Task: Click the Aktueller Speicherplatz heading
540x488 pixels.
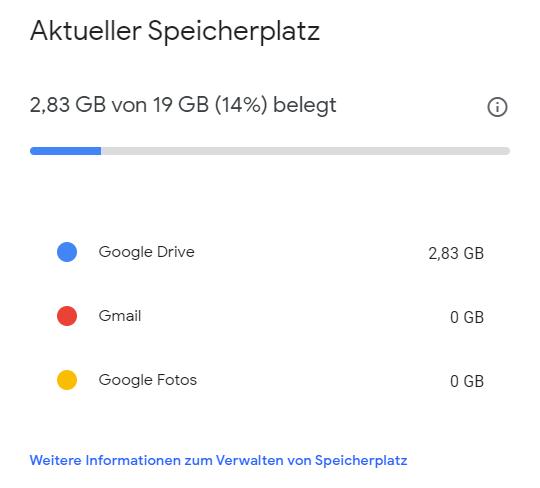Action: 175,32
